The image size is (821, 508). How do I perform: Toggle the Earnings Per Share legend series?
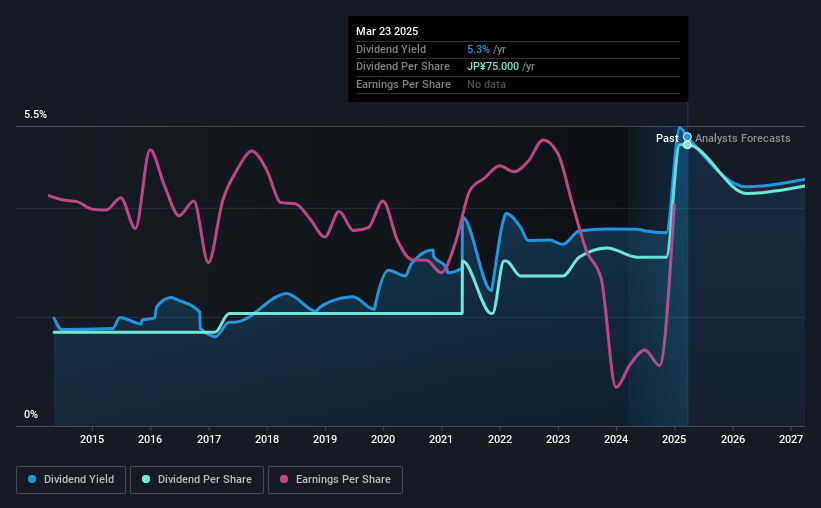(x=335, y=480)
